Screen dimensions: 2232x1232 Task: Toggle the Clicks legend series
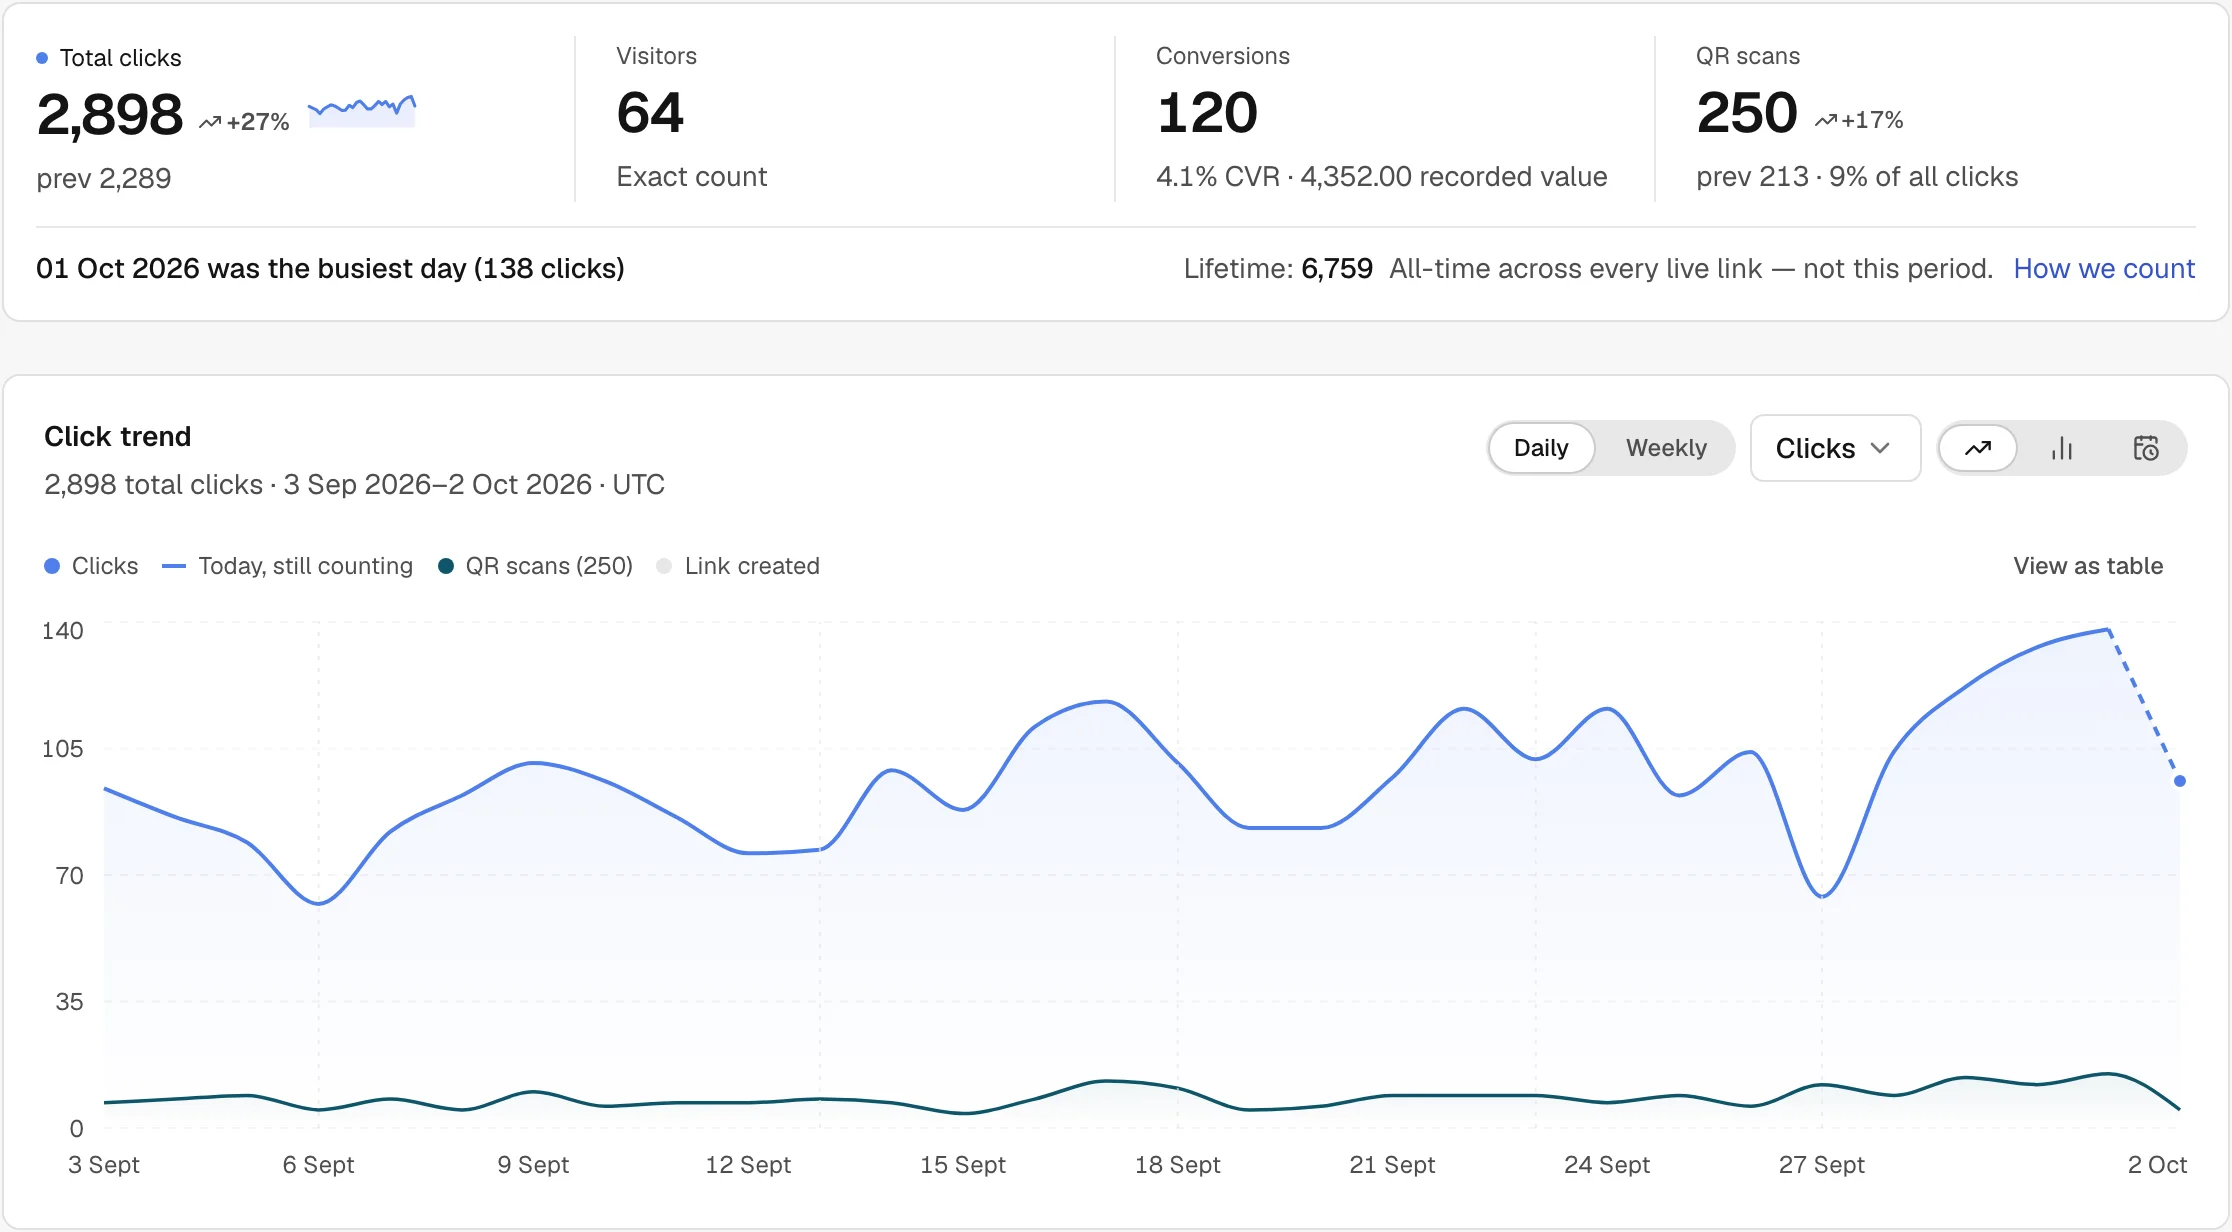(x=91, y=566)
